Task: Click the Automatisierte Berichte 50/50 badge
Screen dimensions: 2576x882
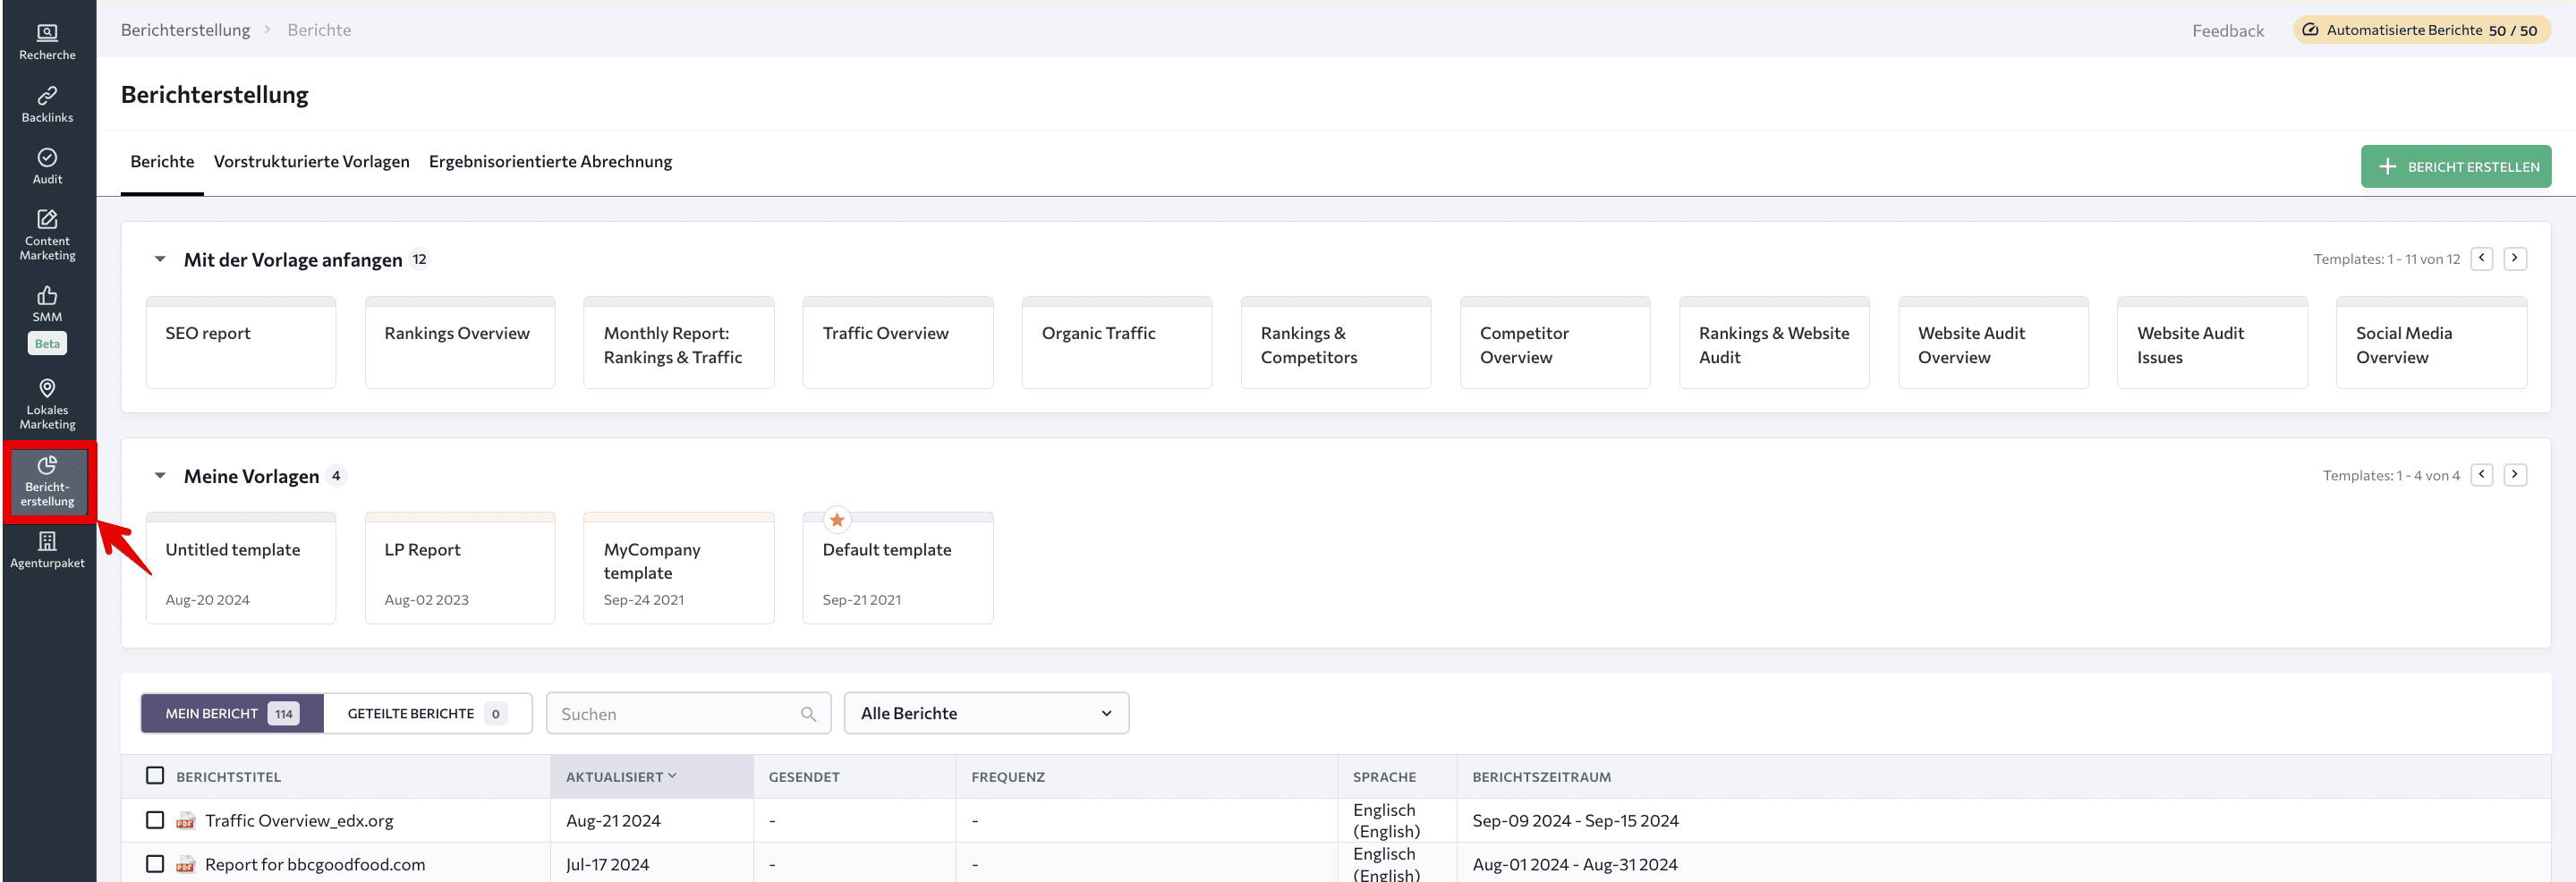Action: click(2421, 30)
